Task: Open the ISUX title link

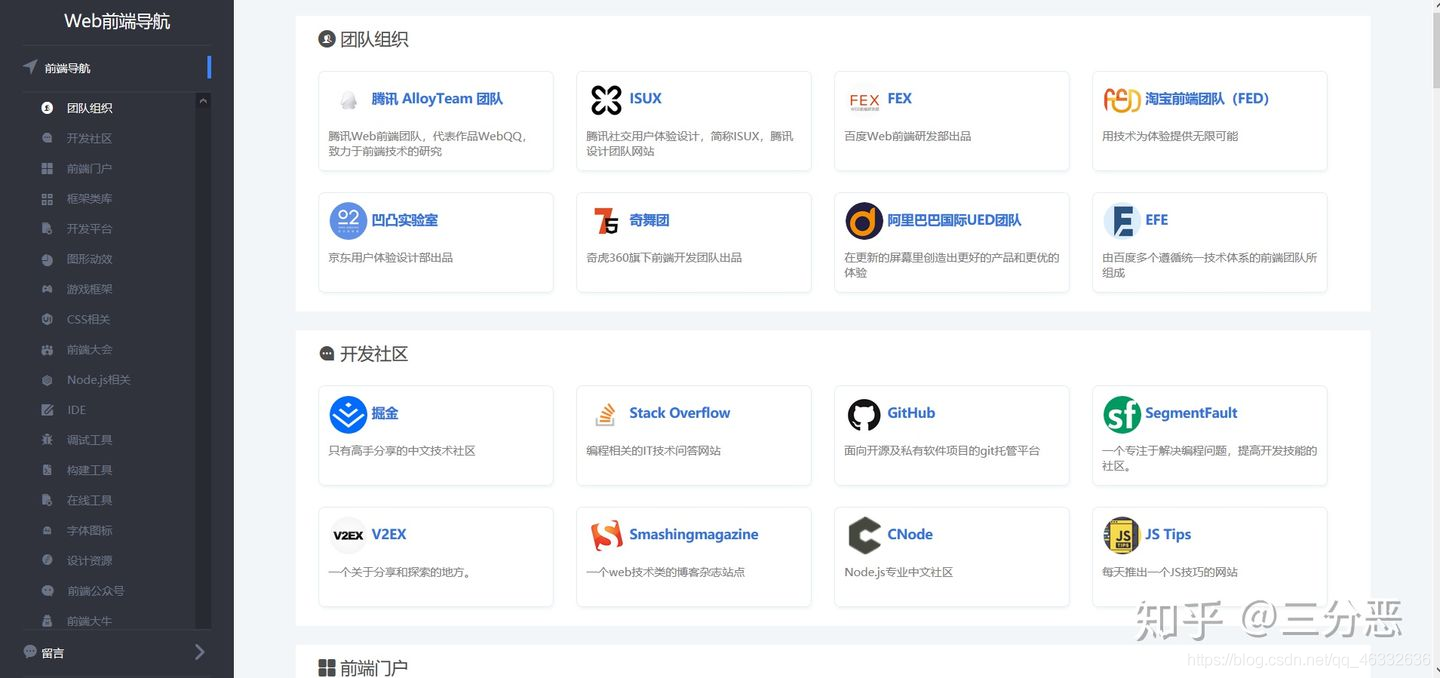Action: (x=645, y=99)
